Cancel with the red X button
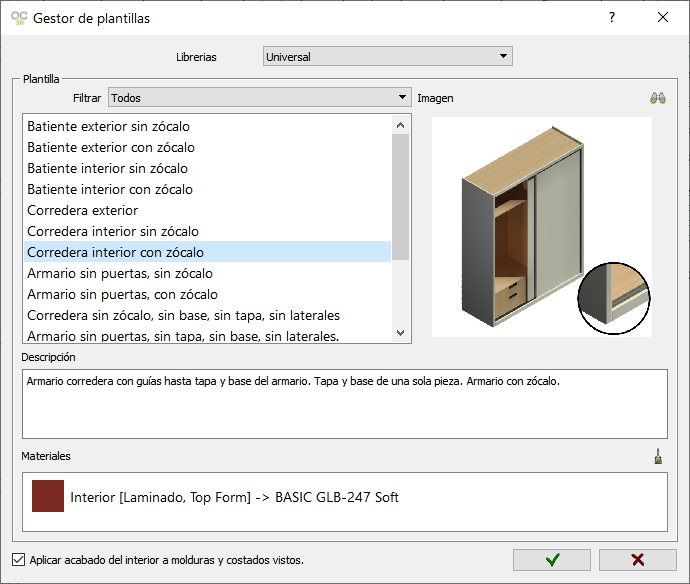 pyautogui.click(x=638, y=560)
